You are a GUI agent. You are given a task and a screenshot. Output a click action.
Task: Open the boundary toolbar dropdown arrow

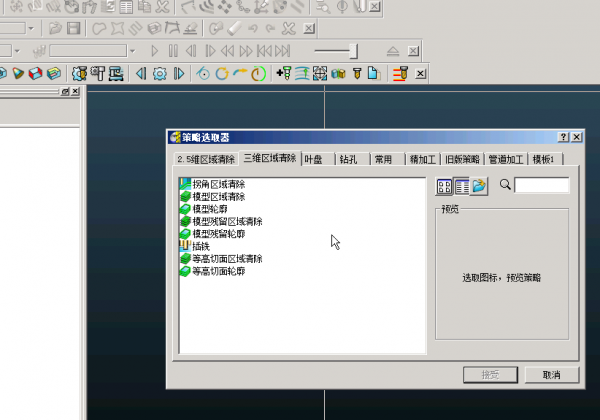(x=31, y=28)
